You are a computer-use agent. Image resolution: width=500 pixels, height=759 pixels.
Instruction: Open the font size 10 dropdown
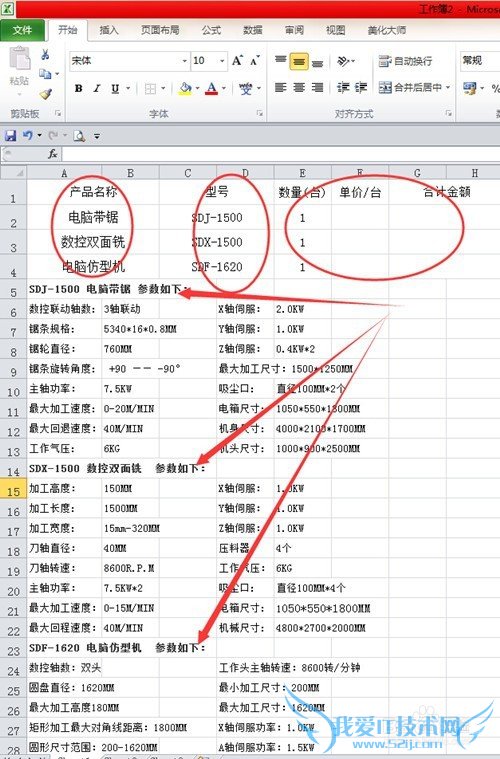click(x=222, y=61)
